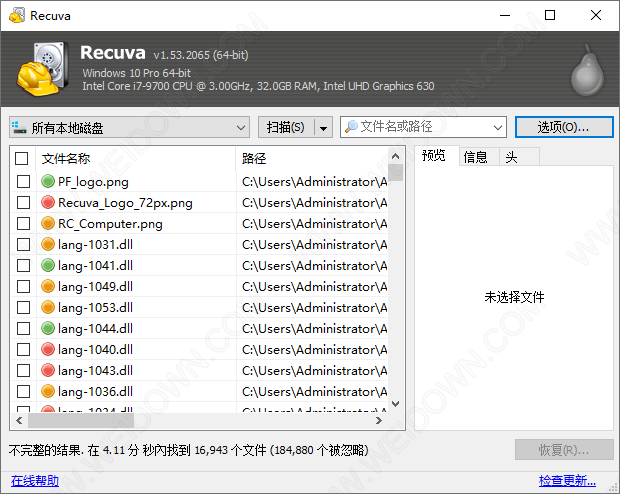Tick the checkbox for lang-1053.dll
This screenshot has height=494, width=620.
(23, 308)
